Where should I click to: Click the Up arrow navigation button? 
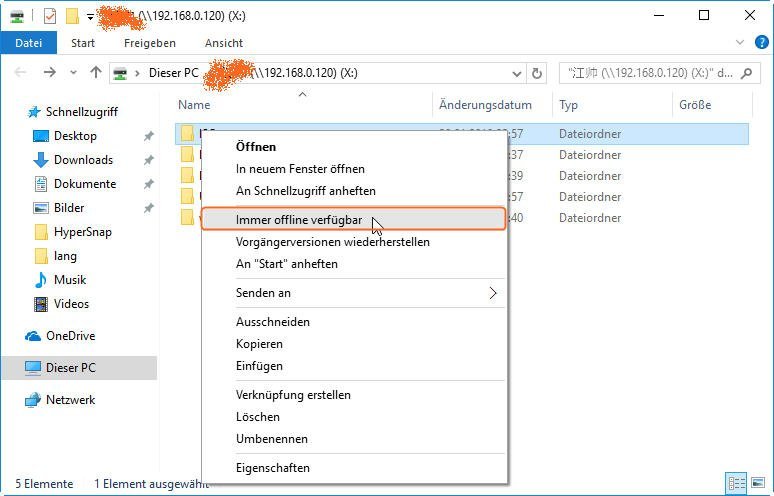[x=96, y=73]
